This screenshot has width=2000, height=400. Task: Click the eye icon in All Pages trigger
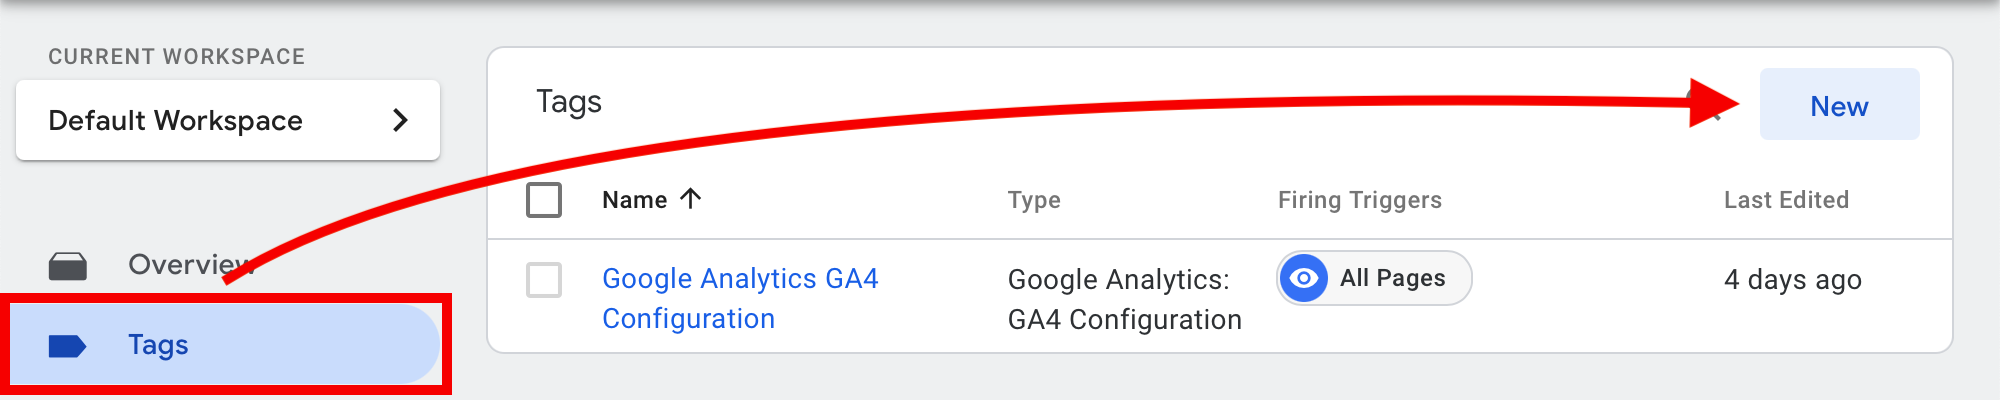pyautogui.click(x=1304, y=278)
